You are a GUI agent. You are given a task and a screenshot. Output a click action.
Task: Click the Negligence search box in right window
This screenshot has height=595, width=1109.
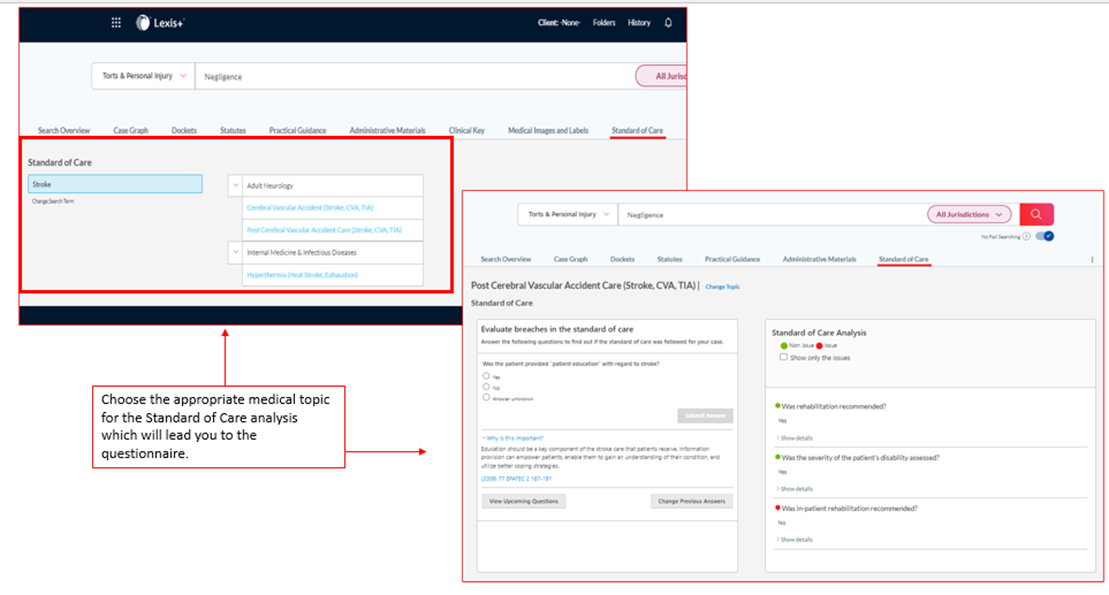tap(771, 214)
